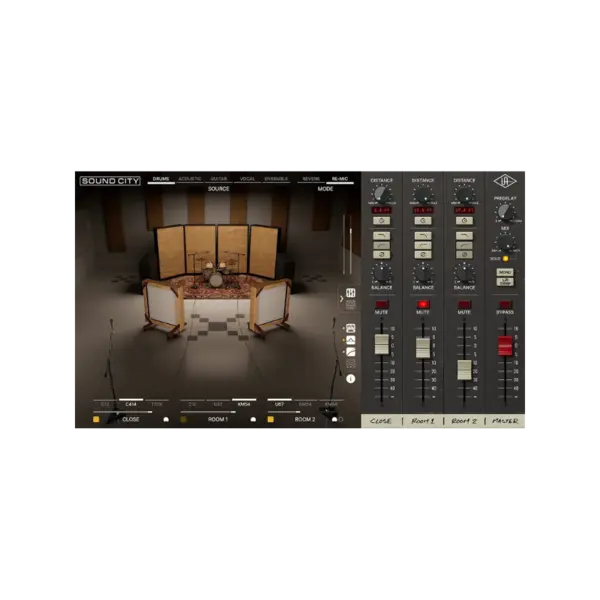The height and width of the screenshot is (600, 600).
Task: Click the master red fader handle
Action: 505,346
